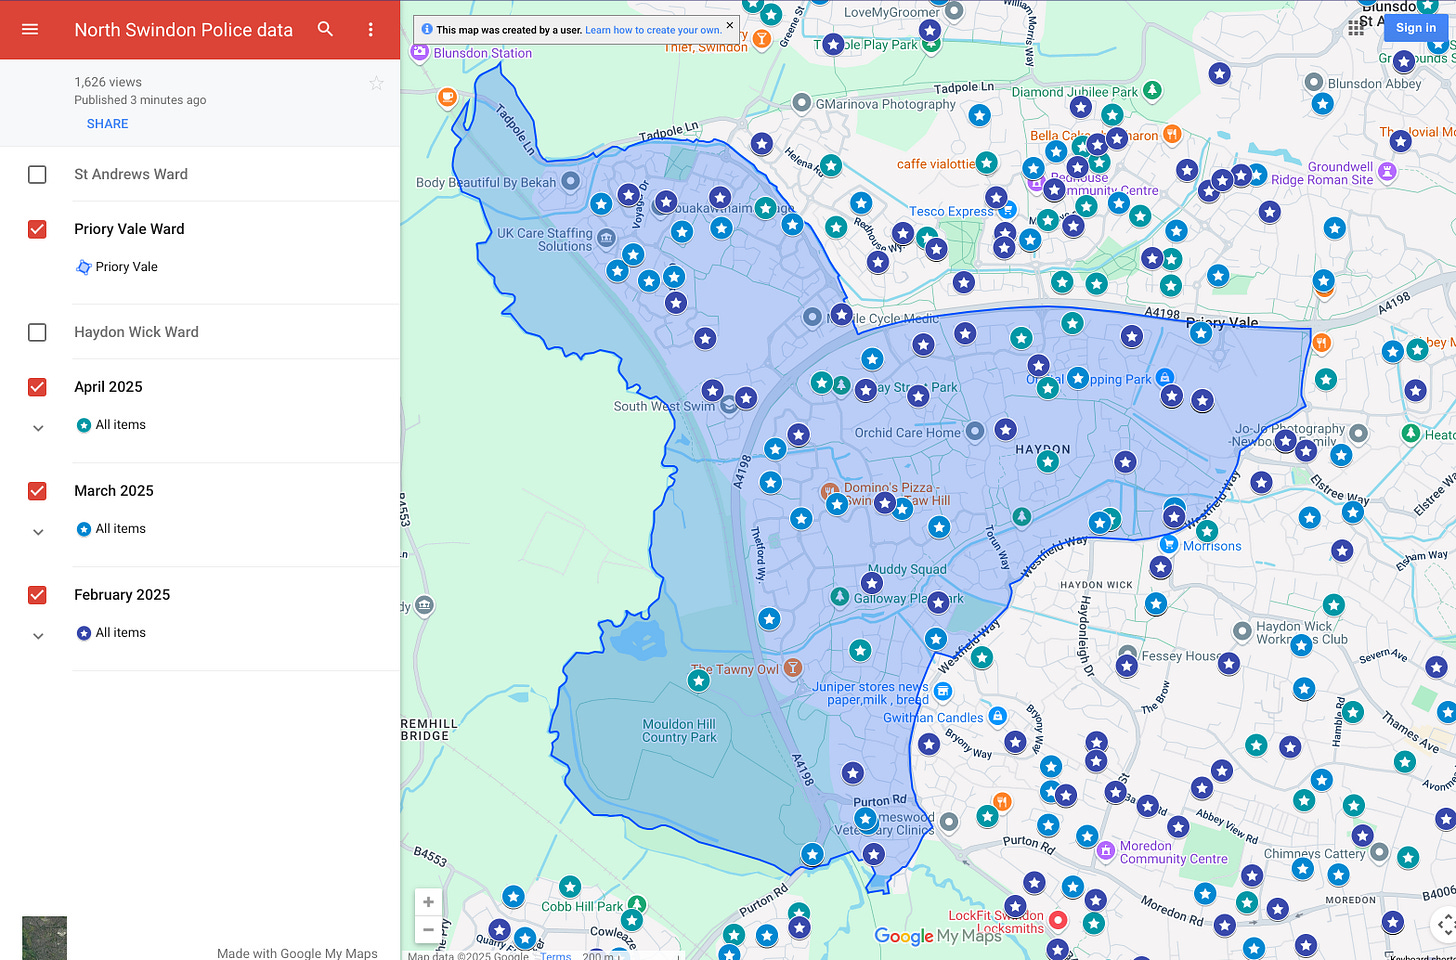Screen dimensions: 1456x960
Task: Click the Diamond Jubilee Park marker
Action: [1152, 91]
